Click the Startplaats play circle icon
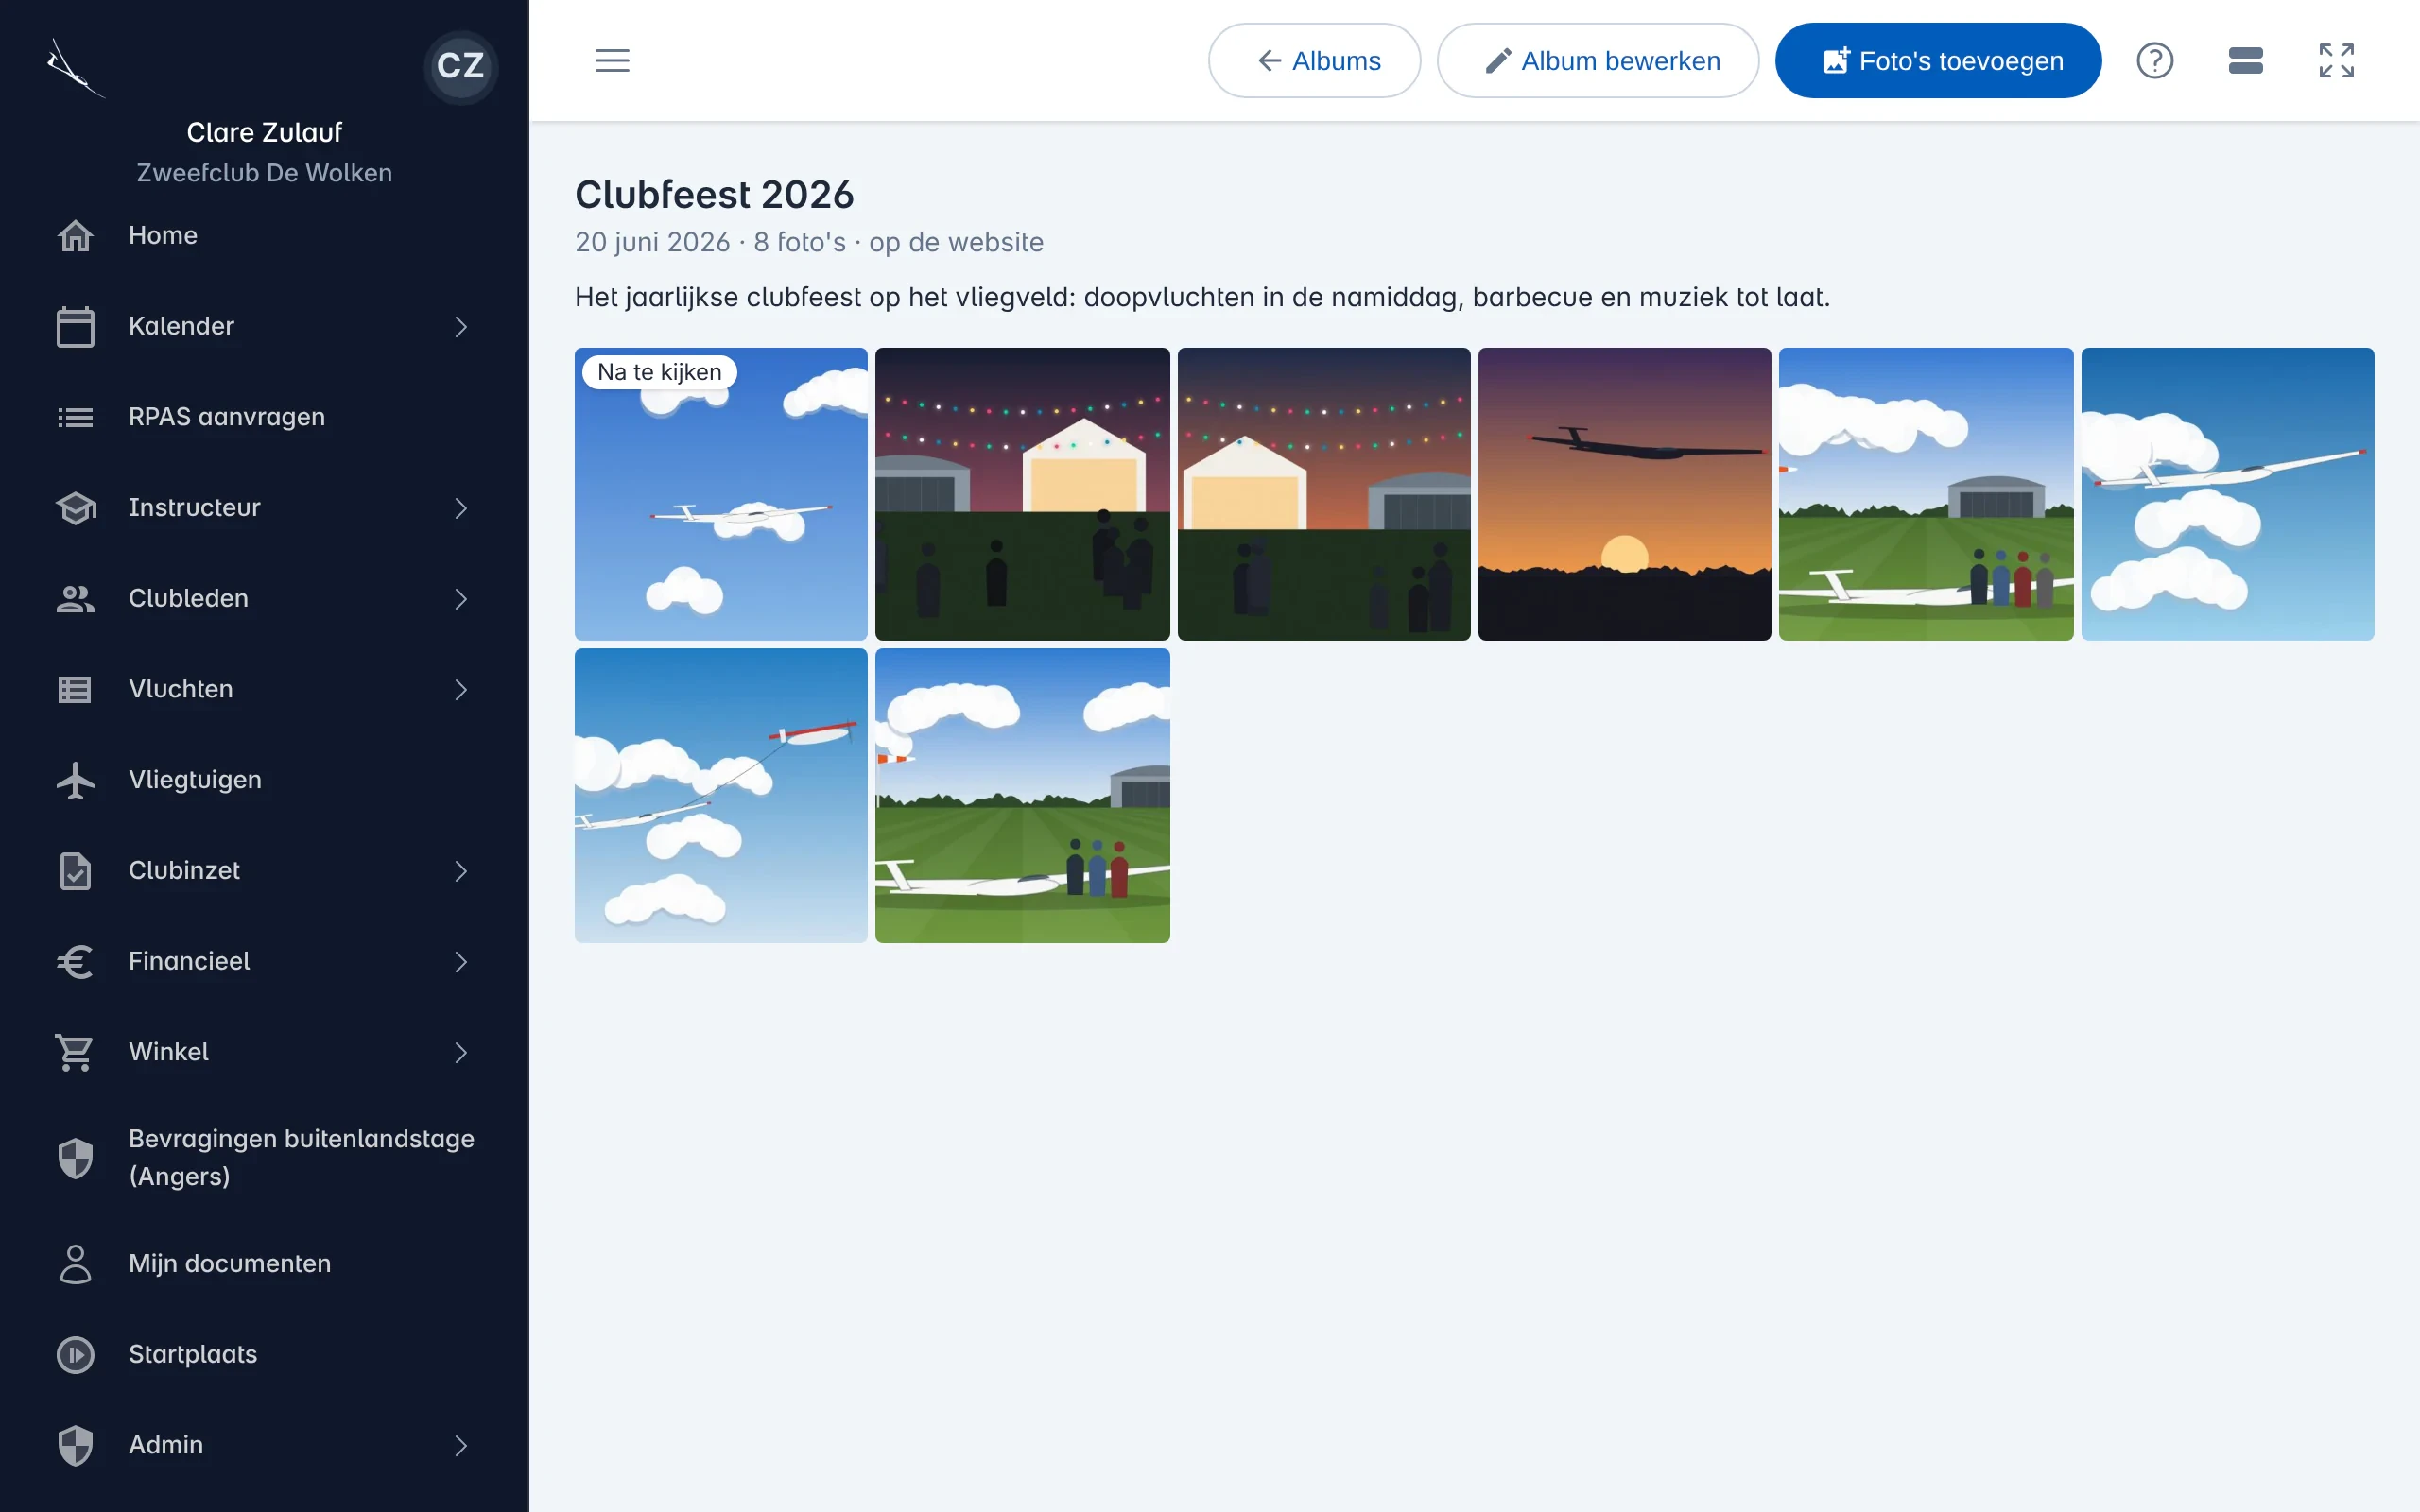 click(76, 1355)
